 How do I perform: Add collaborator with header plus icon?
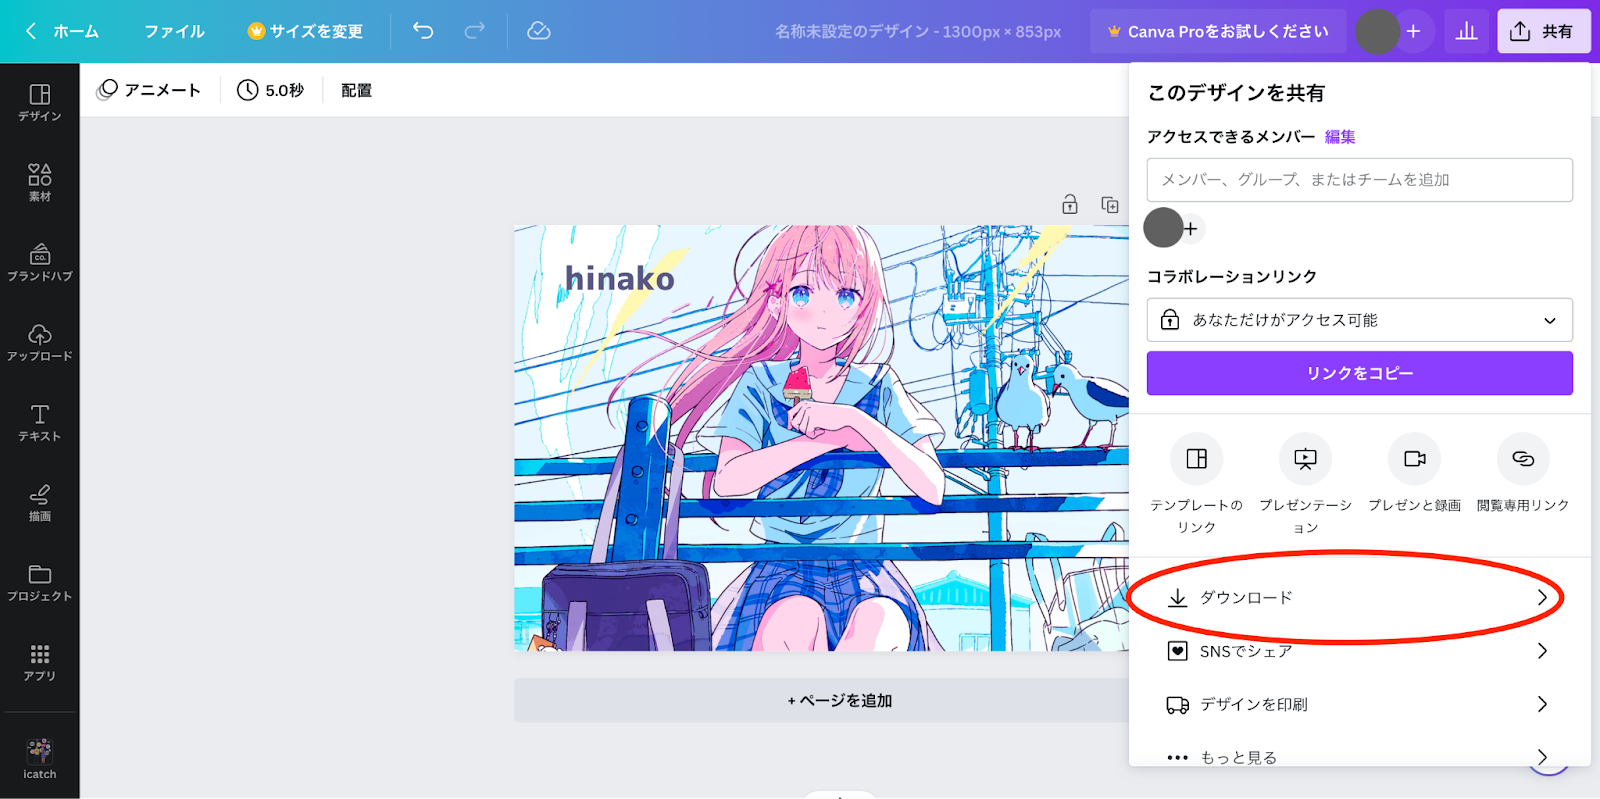coord(1414,31)
